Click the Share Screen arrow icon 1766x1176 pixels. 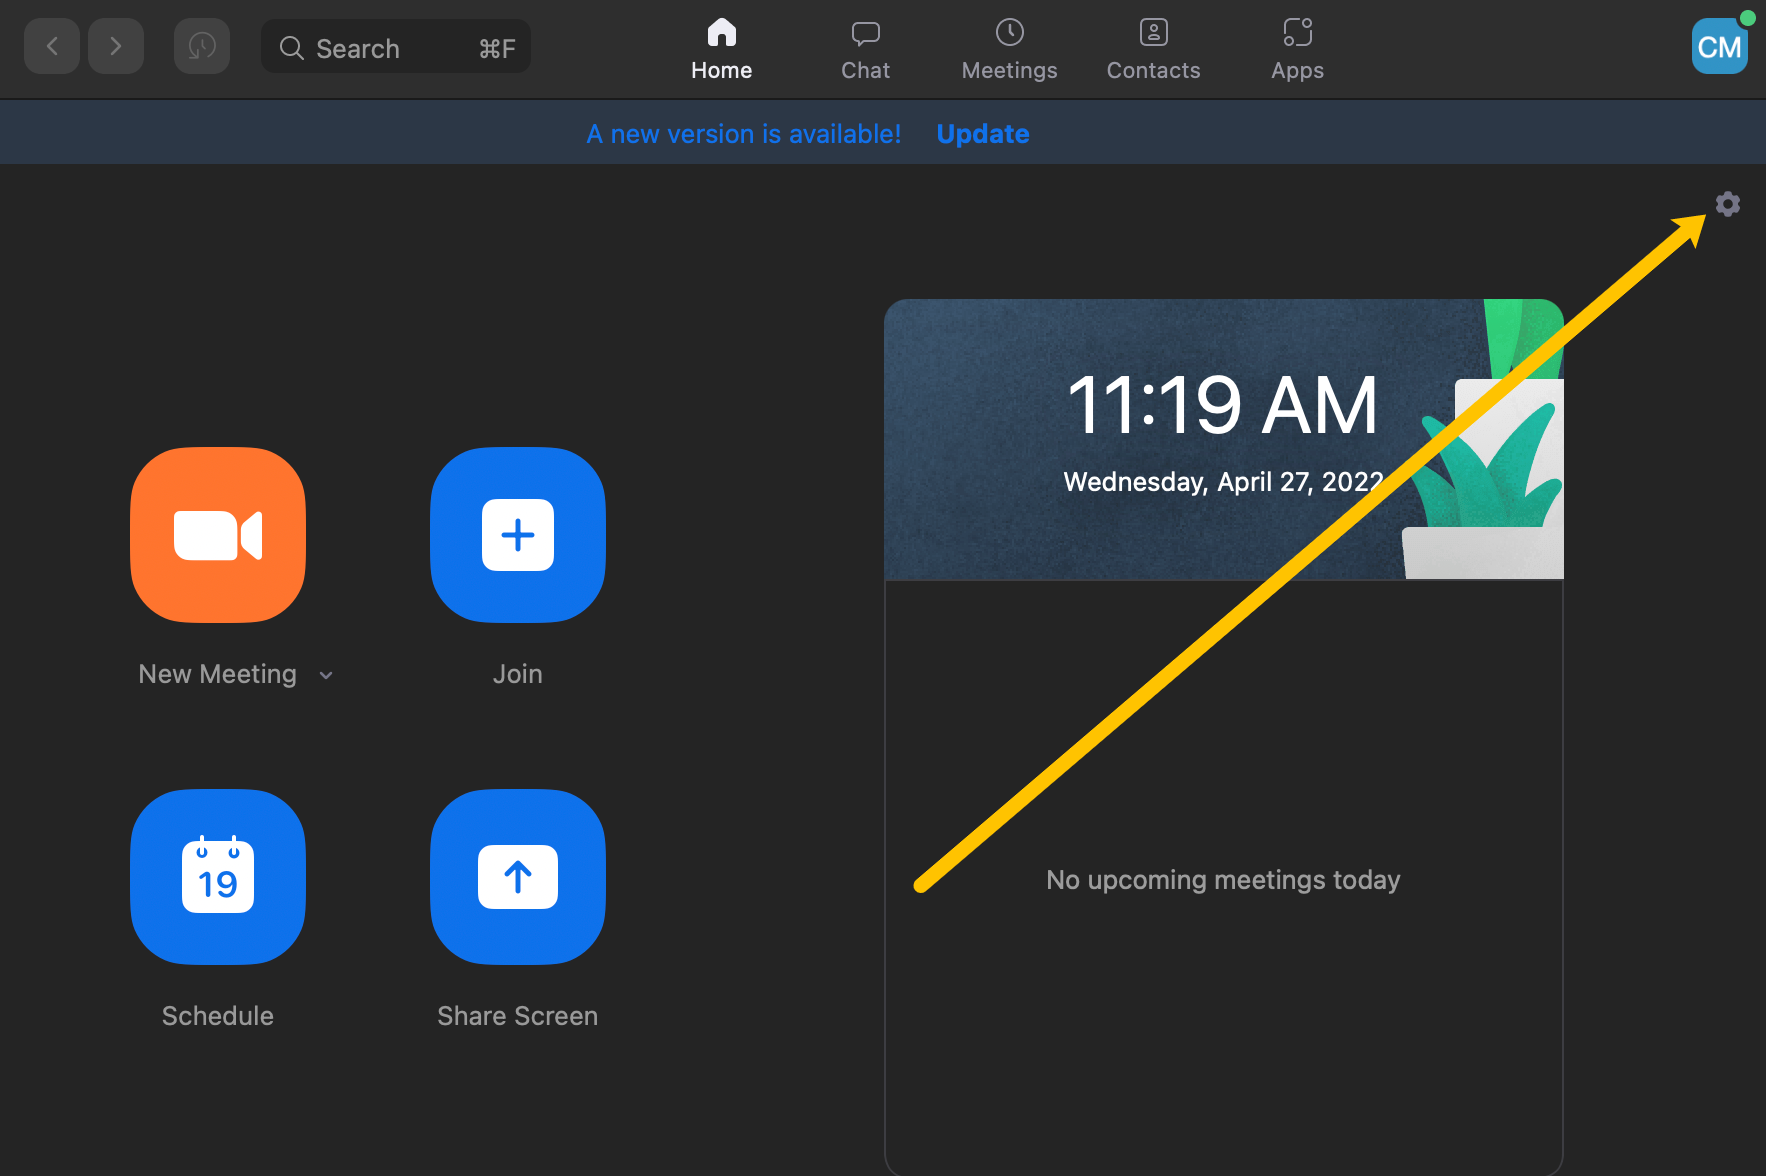pos(518,877)
